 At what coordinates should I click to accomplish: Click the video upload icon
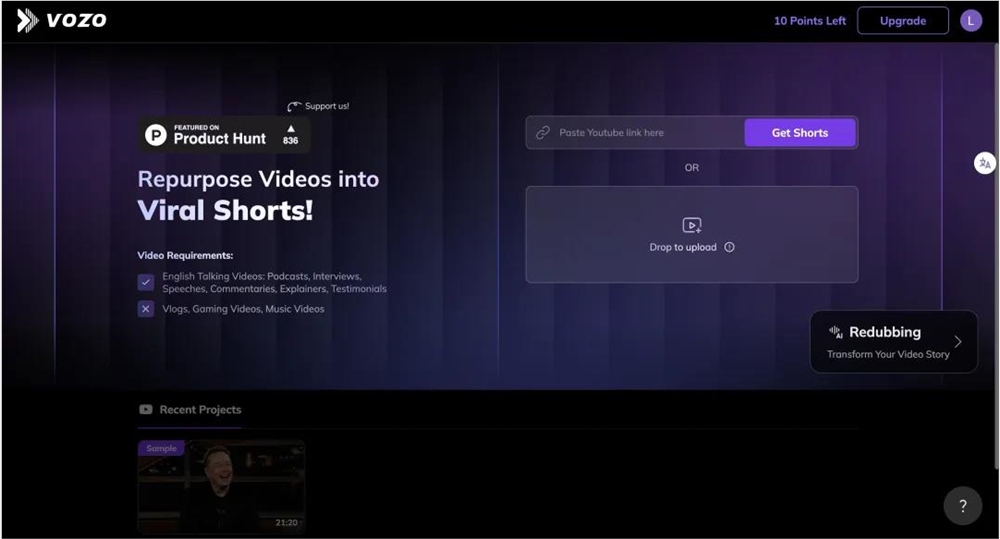click(x=691, y=225)
